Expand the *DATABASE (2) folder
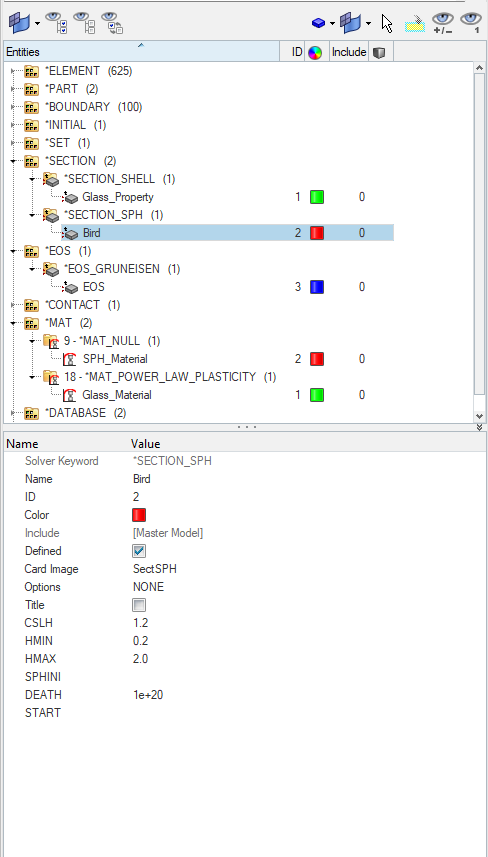The height and width of the screenshot is (857, 488). tap(13, 413)
